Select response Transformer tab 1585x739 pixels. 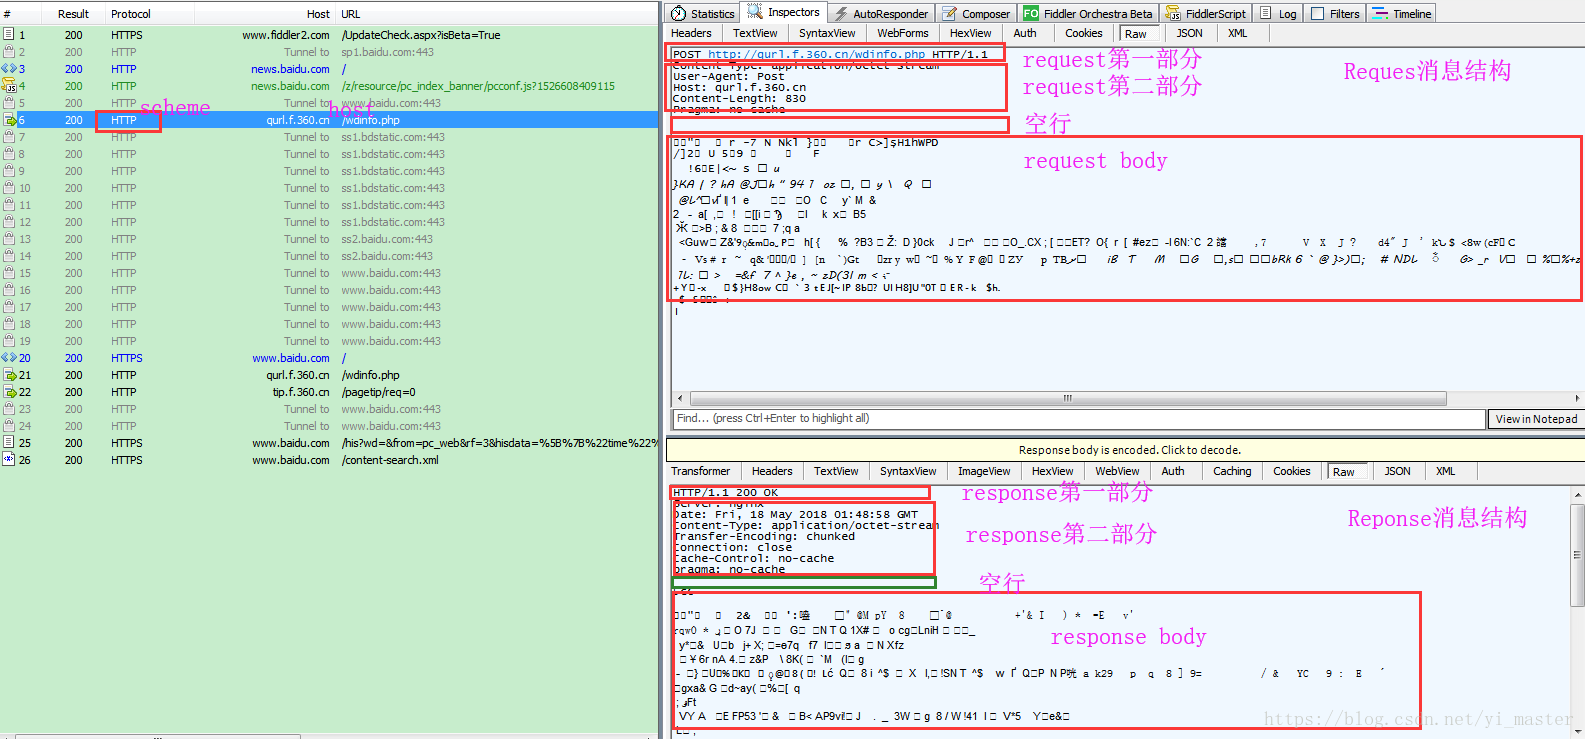coord(701,471)
